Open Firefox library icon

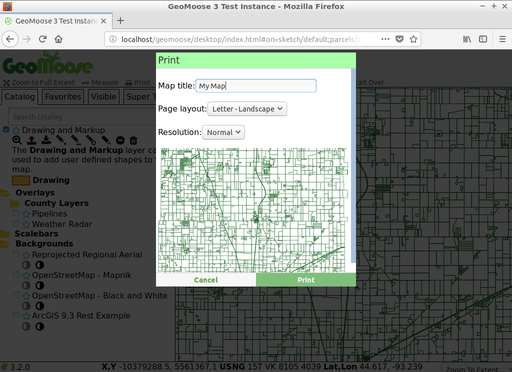[x=467, y=39]
